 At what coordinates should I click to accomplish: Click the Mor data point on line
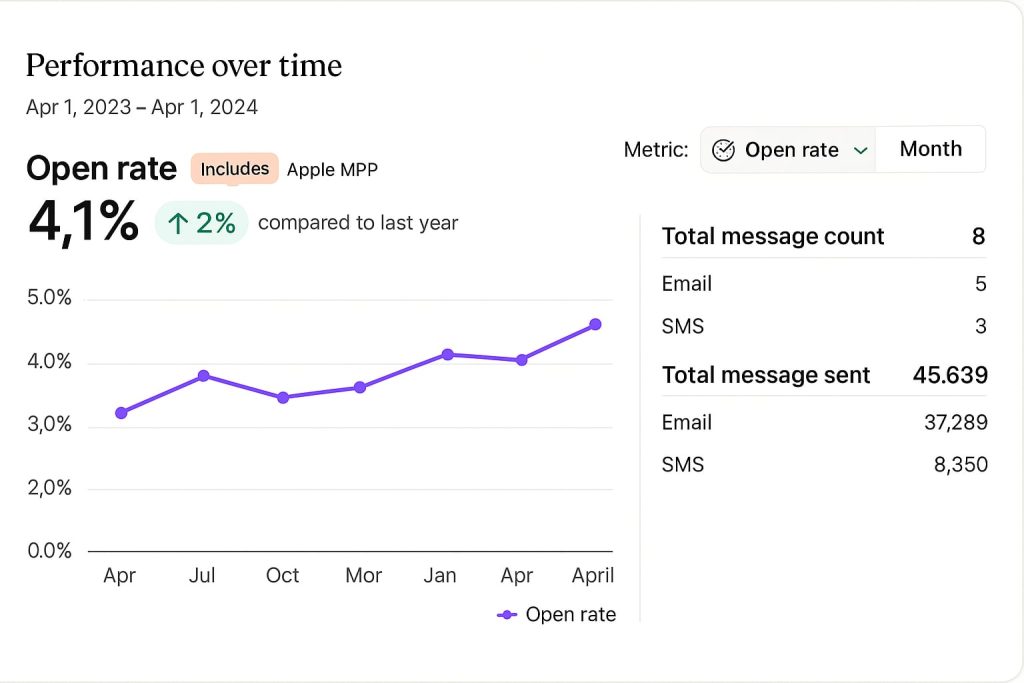click(x=360, y=387)
